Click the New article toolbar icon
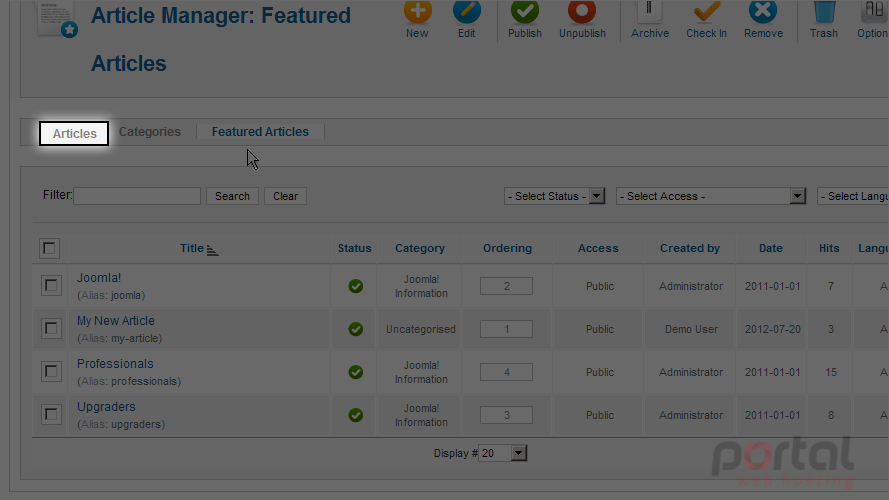Viewport: 889px width, 500px height. pos(417,11)
